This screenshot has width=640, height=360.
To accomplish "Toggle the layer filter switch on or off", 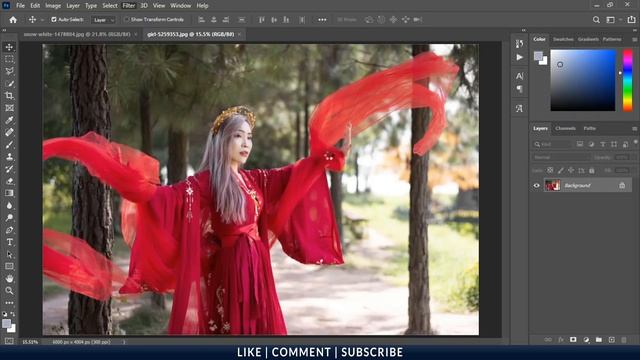I will pos(636,142).
